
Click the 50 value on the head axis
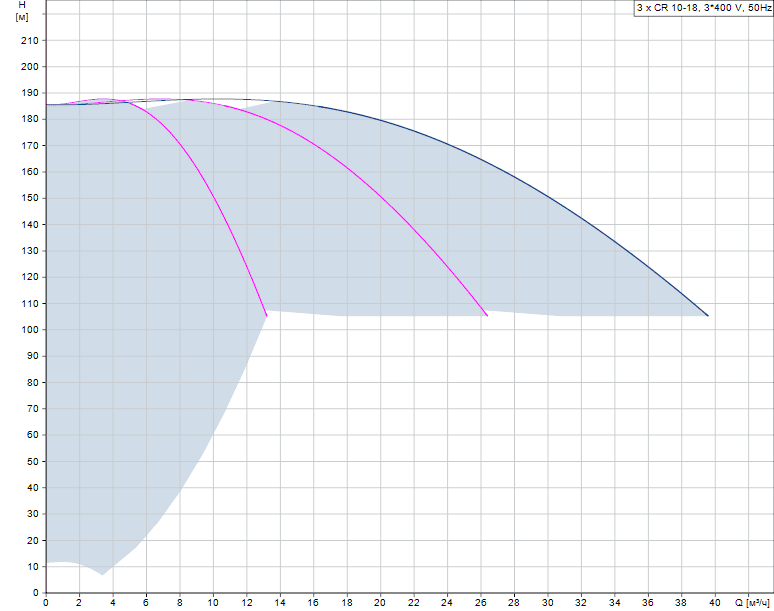coord(33,461)
